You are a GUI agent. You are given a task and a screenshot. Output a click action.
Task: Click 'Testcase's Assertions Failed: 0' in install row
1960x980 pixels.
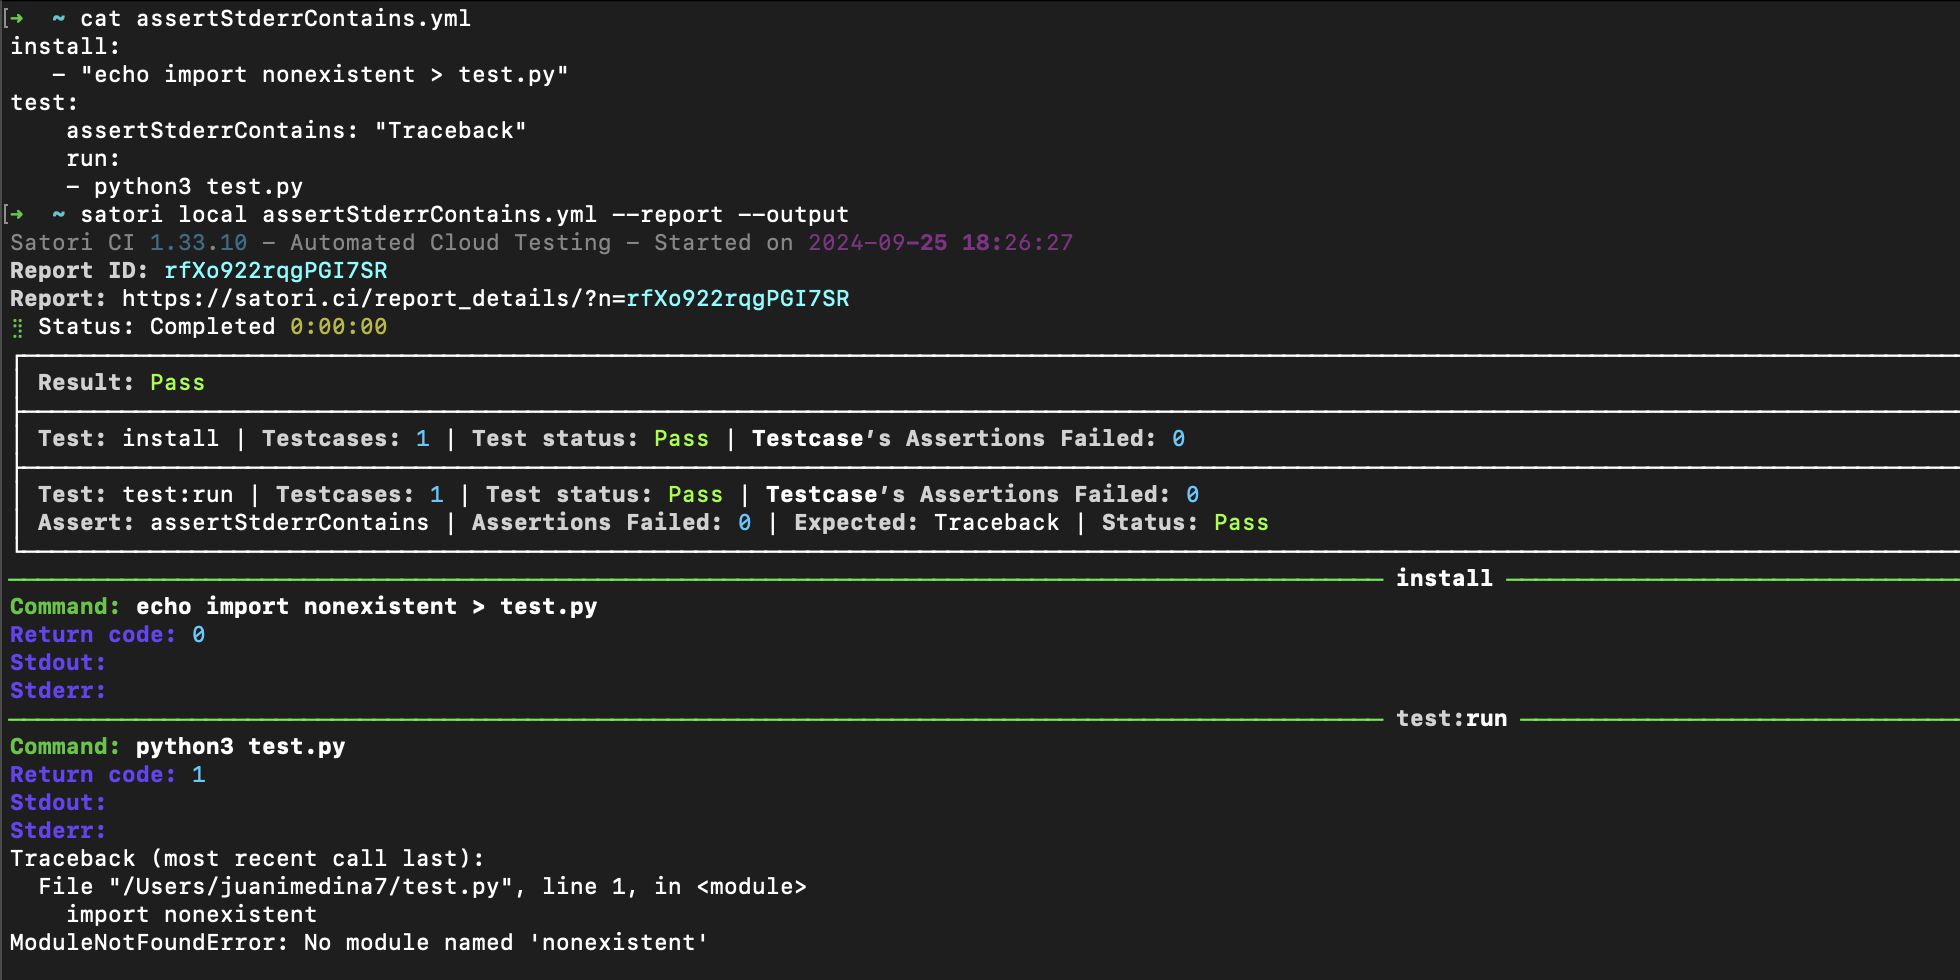pos(969,439)
